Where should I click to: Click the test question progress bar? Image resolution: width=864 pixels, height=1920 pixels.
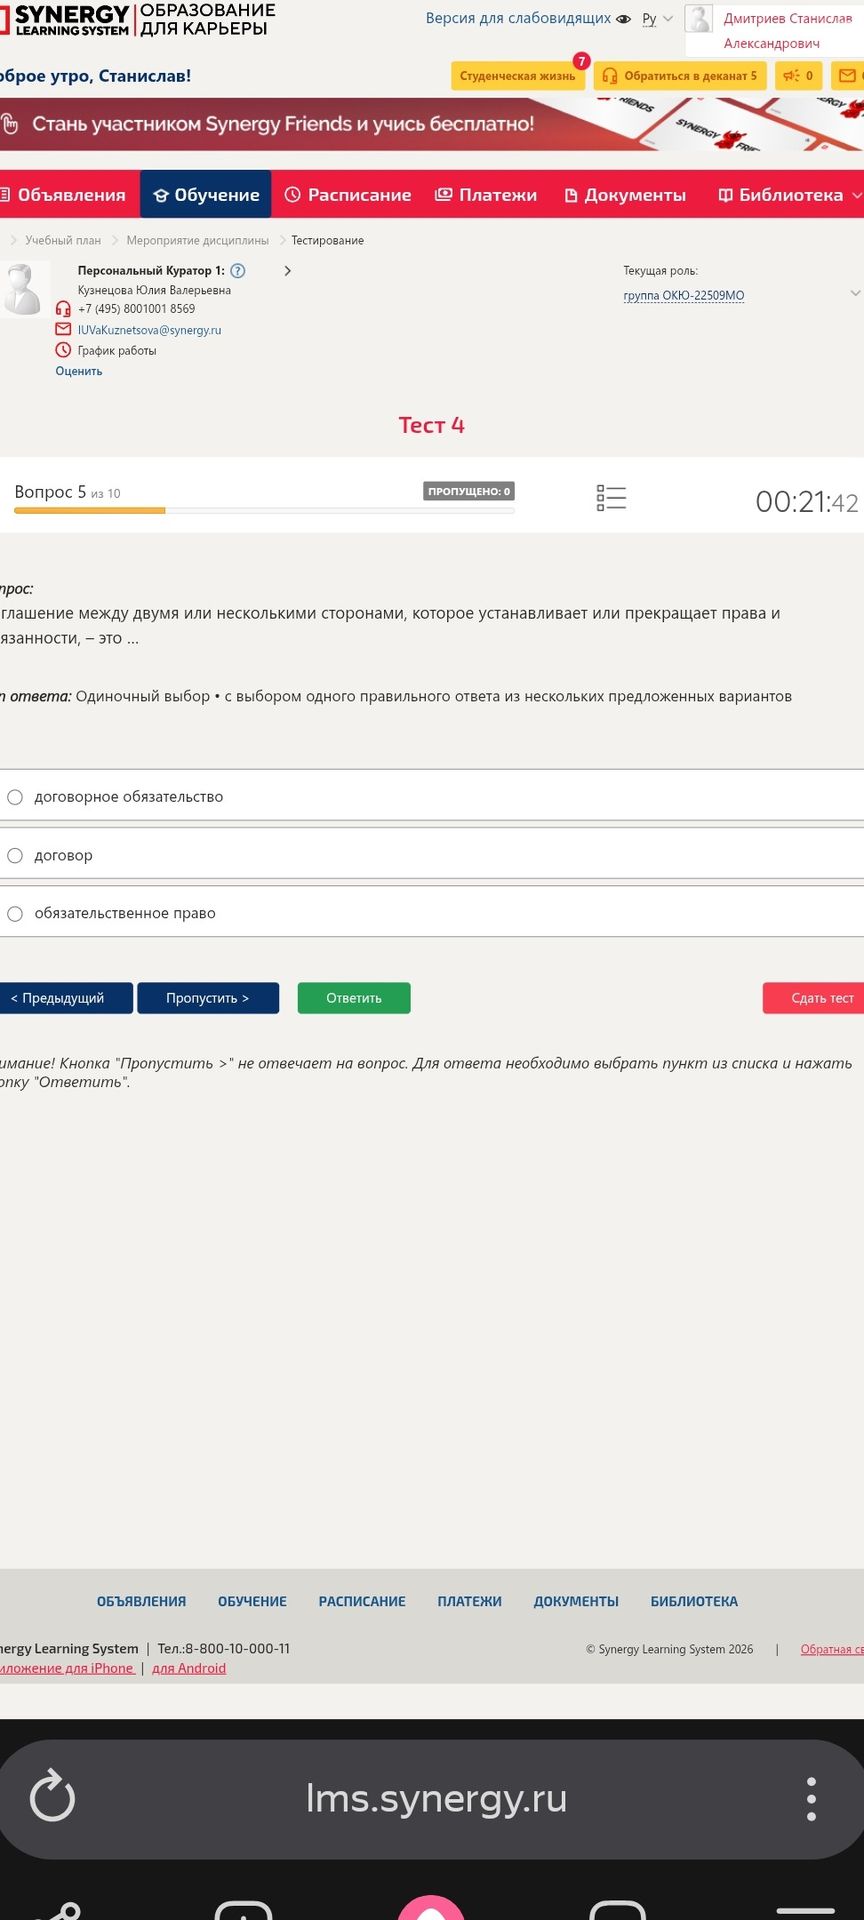(x=264, y=511)
